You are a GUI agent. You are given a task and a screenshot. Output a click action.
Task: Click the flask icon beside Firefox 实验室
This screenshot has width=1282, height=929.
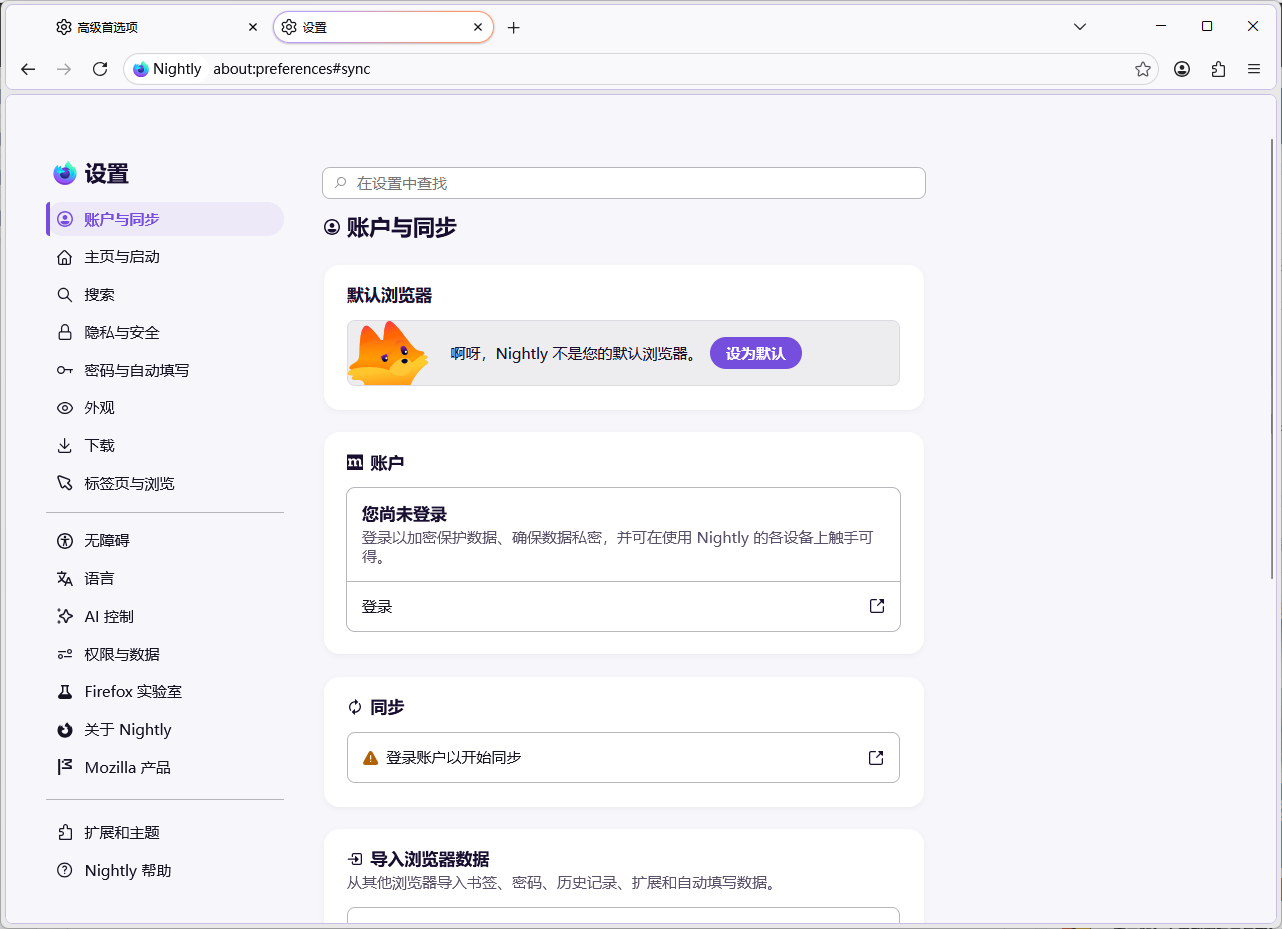coord(65,692)
